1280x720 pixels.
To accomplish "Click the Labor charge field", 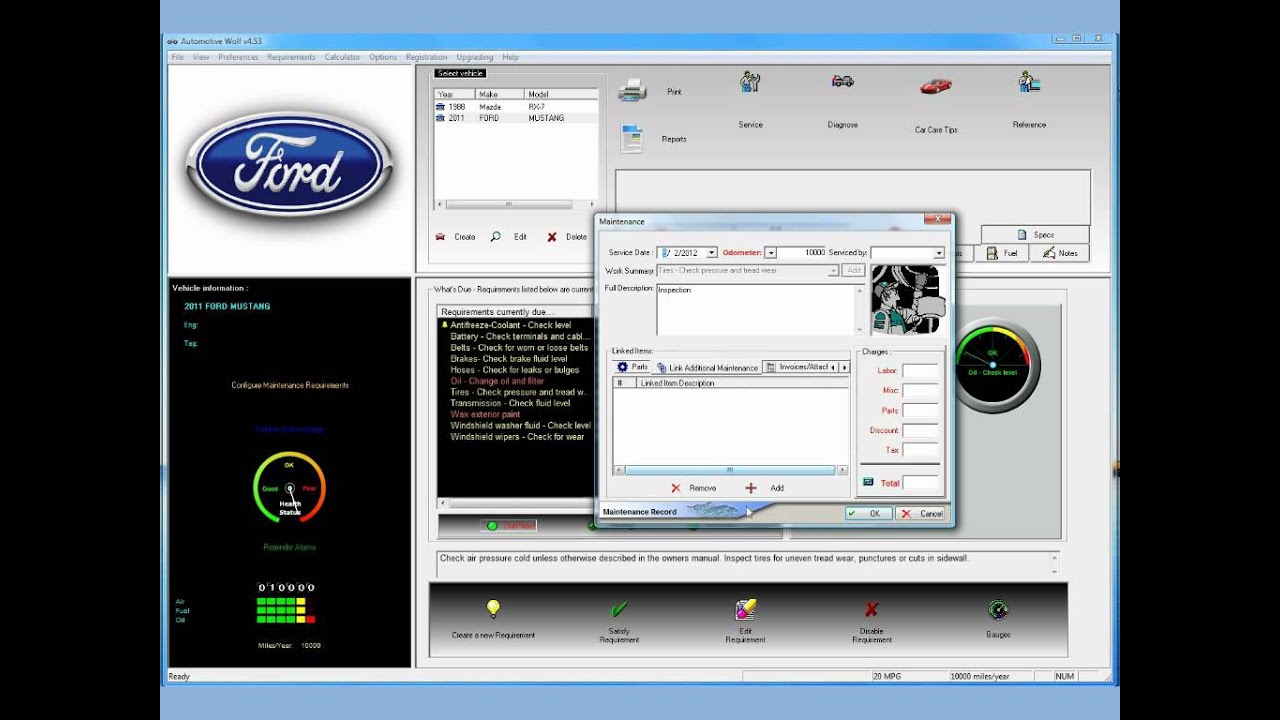I will coord(920,371).
